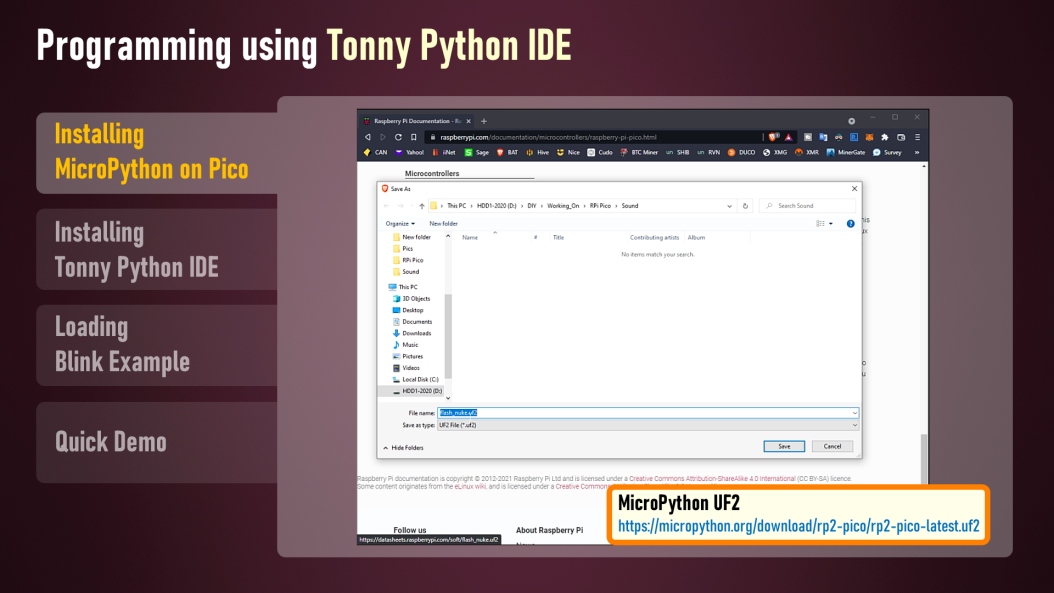Open the Save As help icon

(850, 224)
